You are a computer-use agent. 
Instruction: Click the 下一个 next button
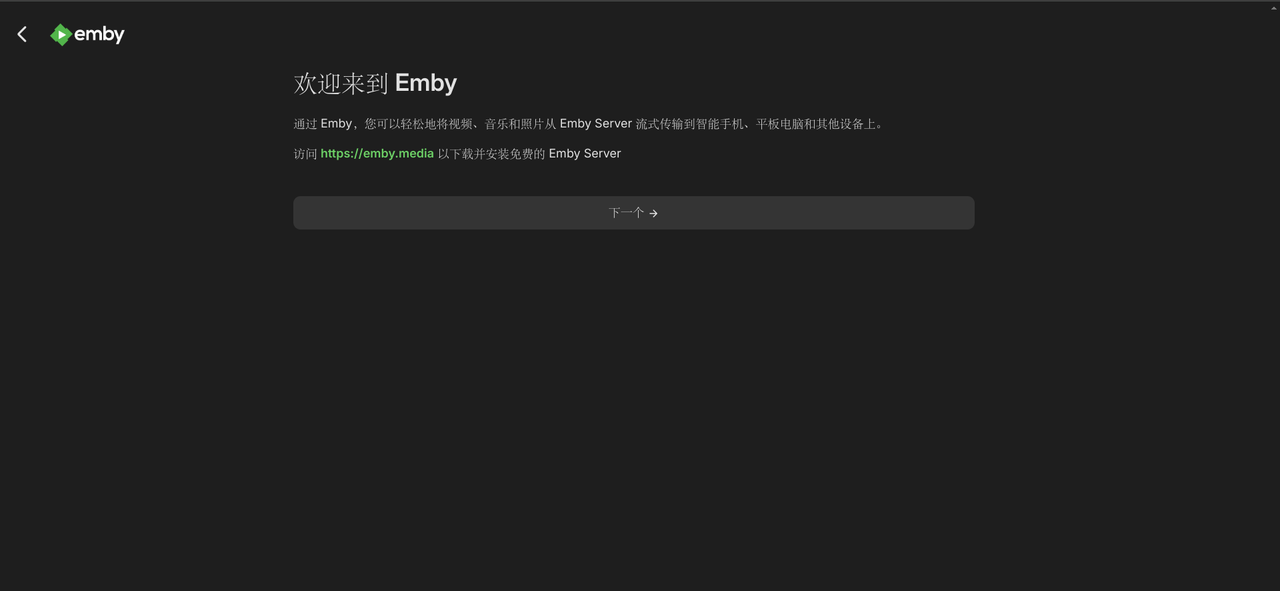(633, 213)
